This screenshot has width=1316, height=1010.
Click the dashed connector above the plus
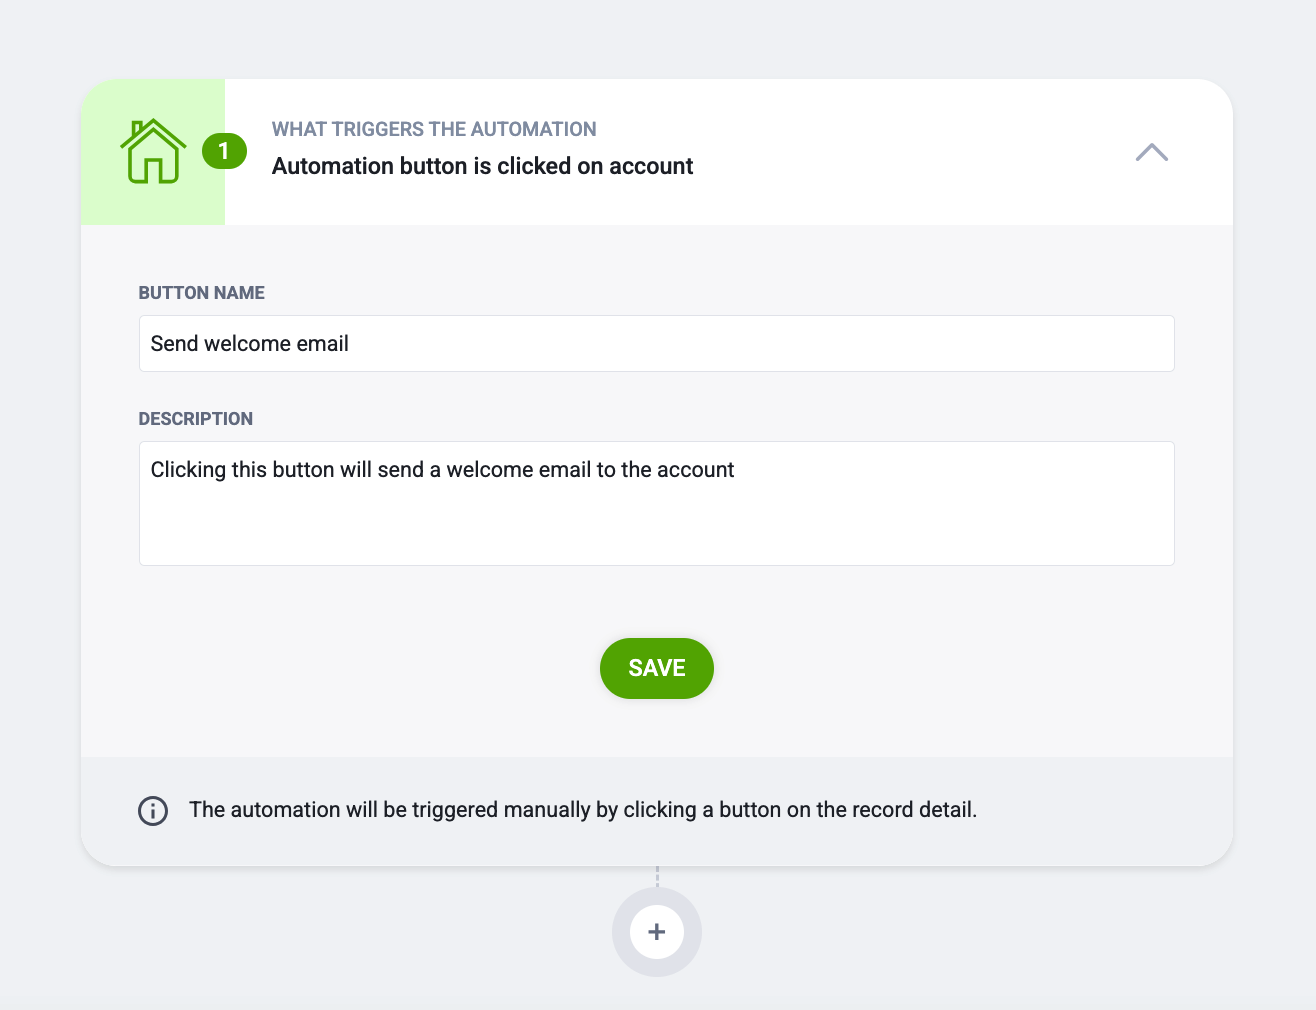coord(657,876)
